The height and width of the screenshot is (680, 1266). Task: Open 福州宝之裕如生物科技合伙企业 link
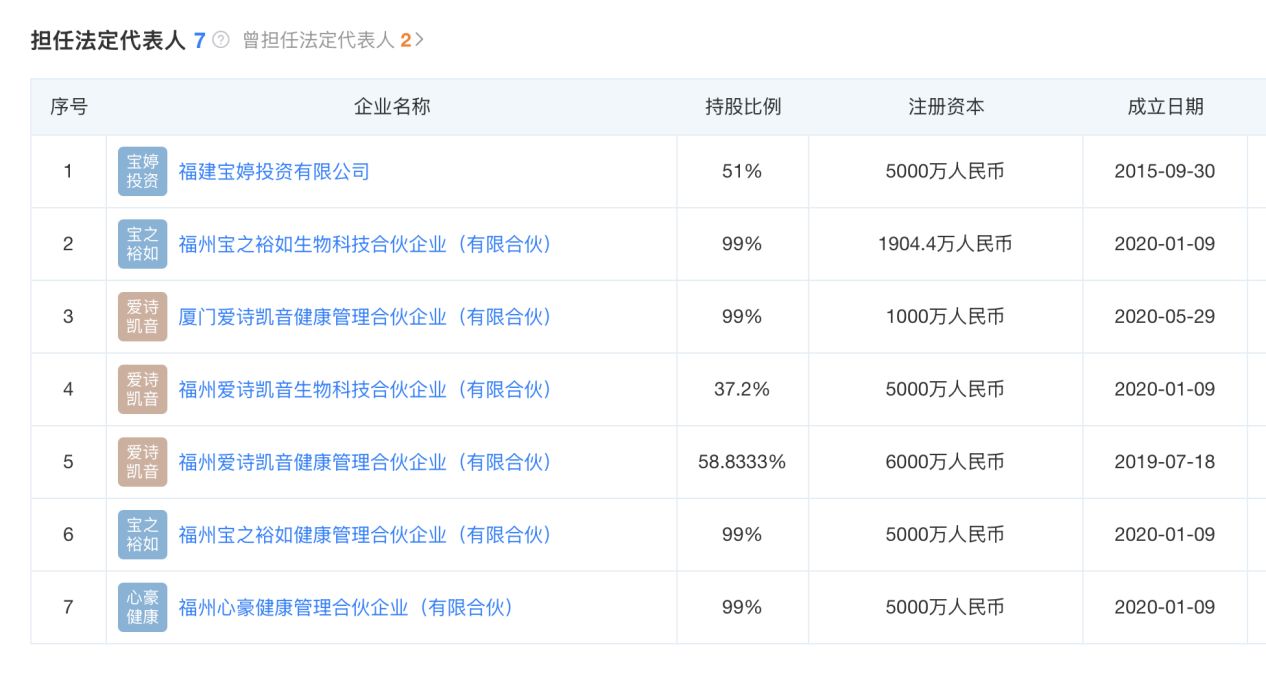pyautogui.click(x=365, y=244)
